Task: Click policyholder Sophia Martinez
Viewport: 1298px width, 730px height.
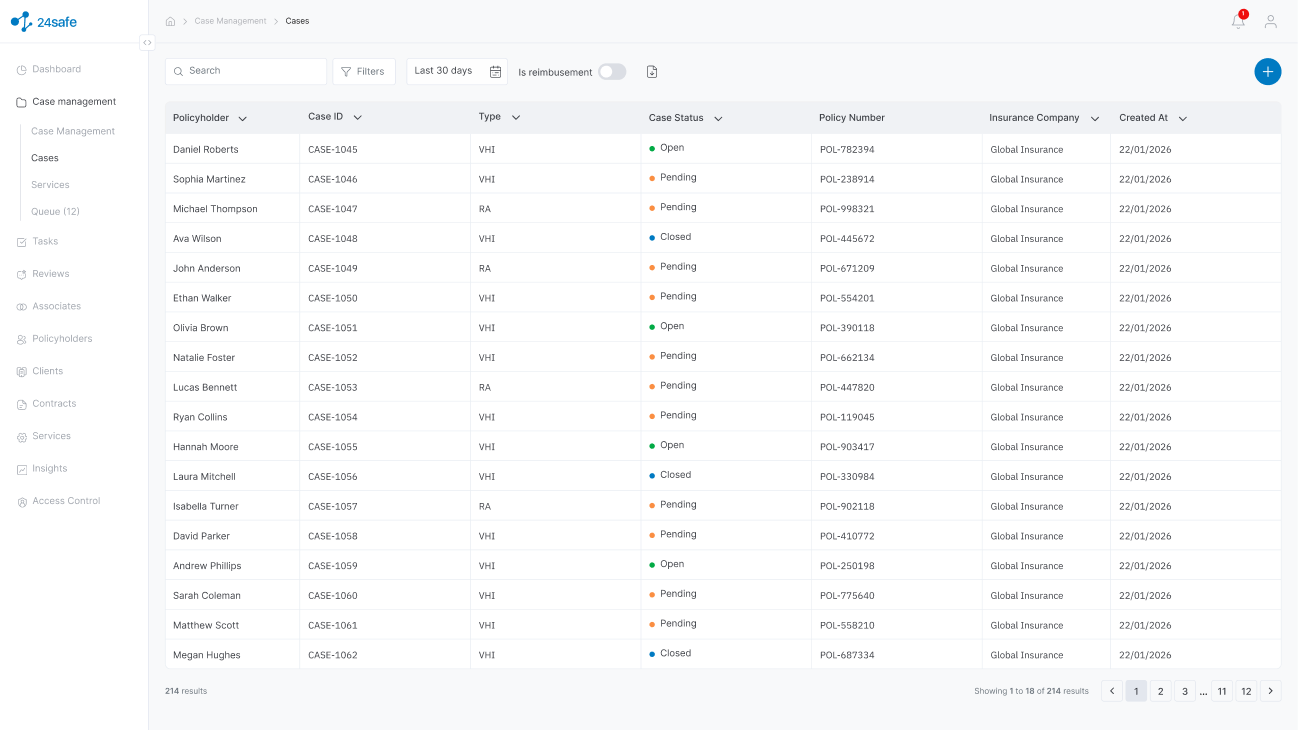Action: [209, 179]
